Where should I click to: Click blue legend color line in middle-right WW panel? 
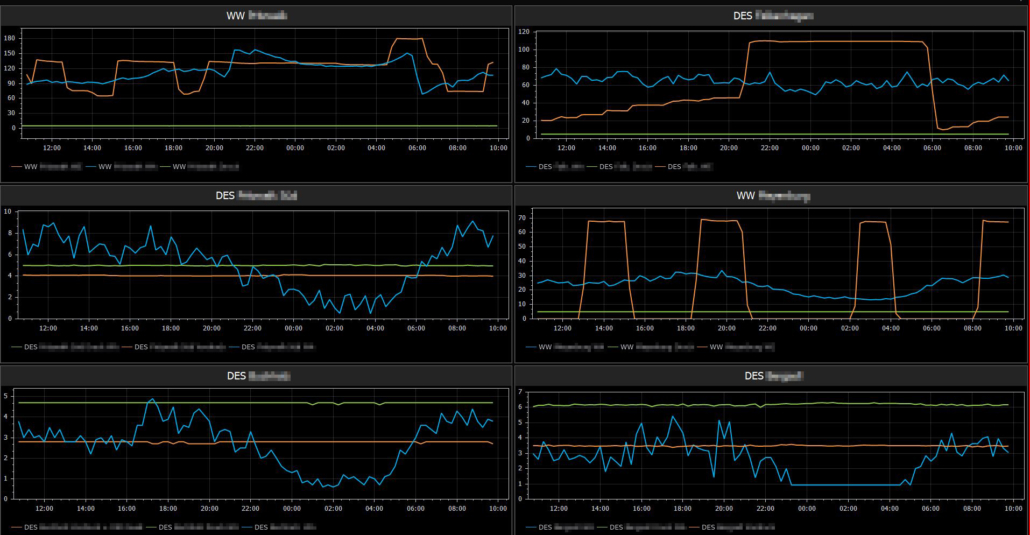(531, 346)
